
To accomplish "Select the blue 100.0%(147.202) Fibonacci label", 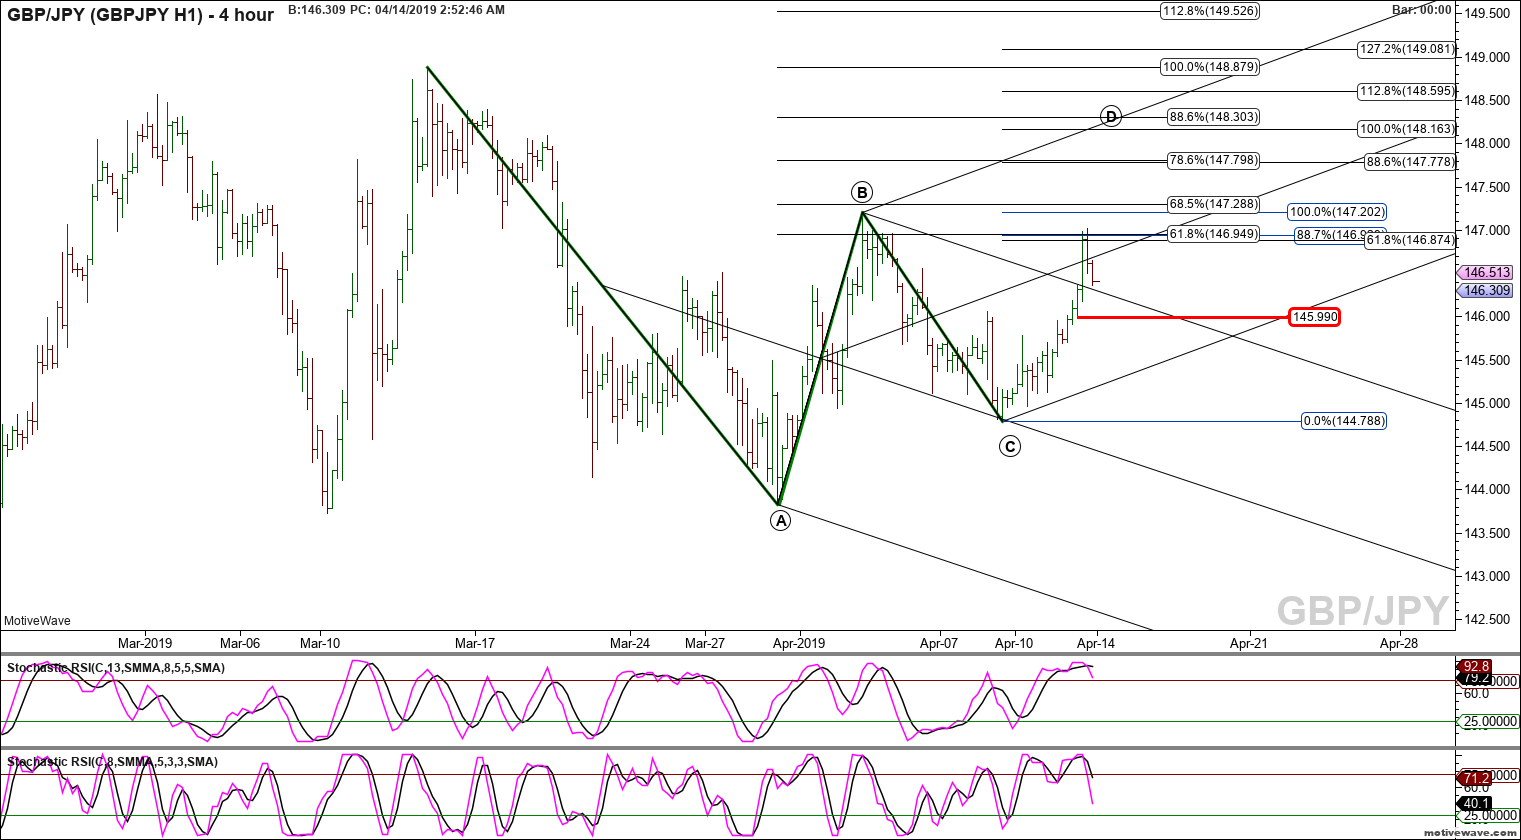I will pyautogui.click(x=1337, y=212).
